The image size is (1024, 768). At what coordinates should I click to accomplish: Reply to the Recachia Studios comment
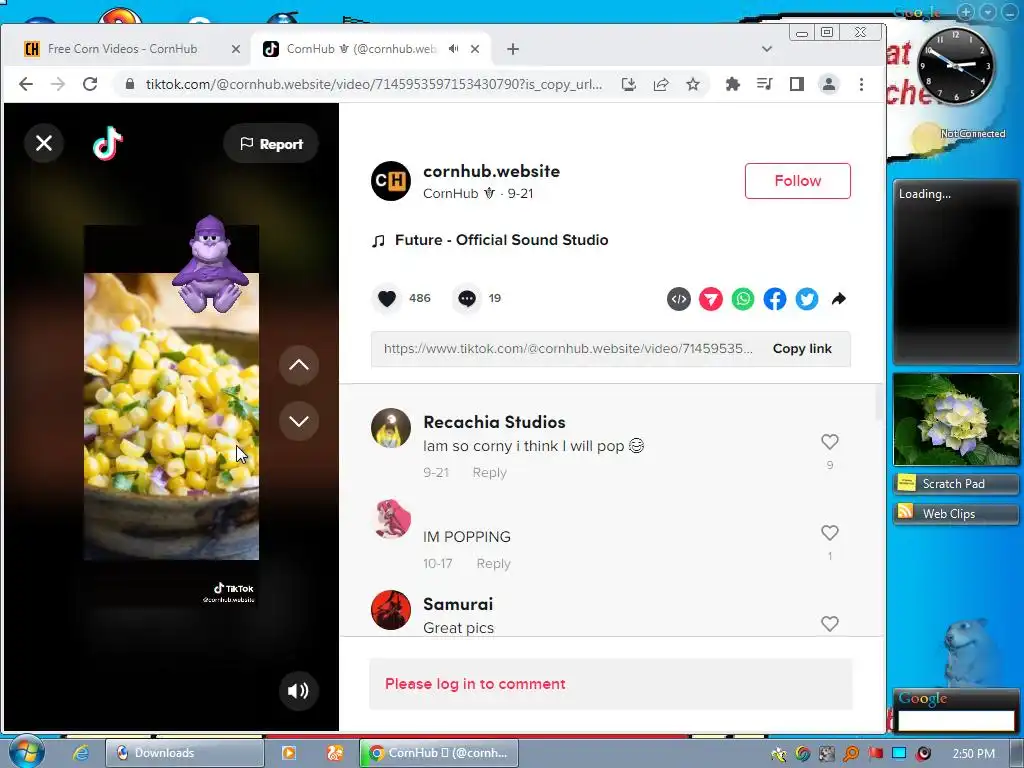[489, 472]
